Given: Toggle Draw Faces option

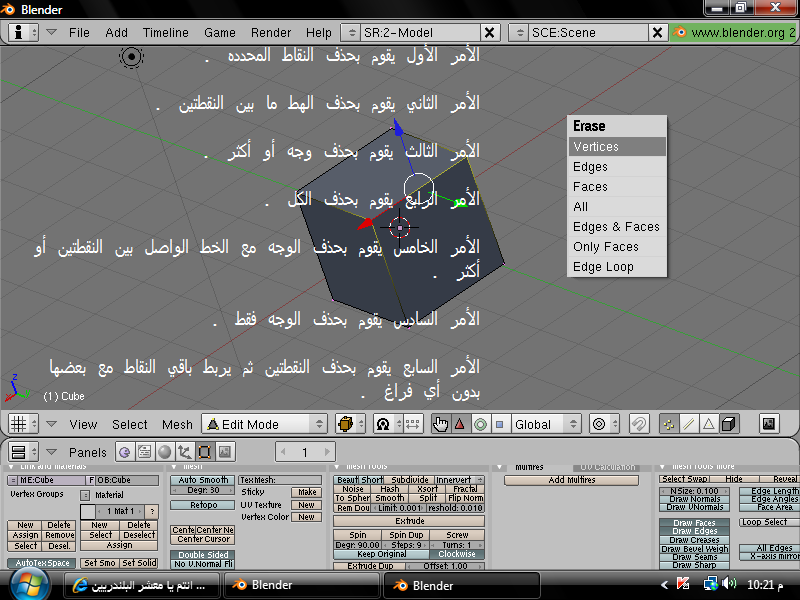Looking at the screenshot, I should coord(694,523).
